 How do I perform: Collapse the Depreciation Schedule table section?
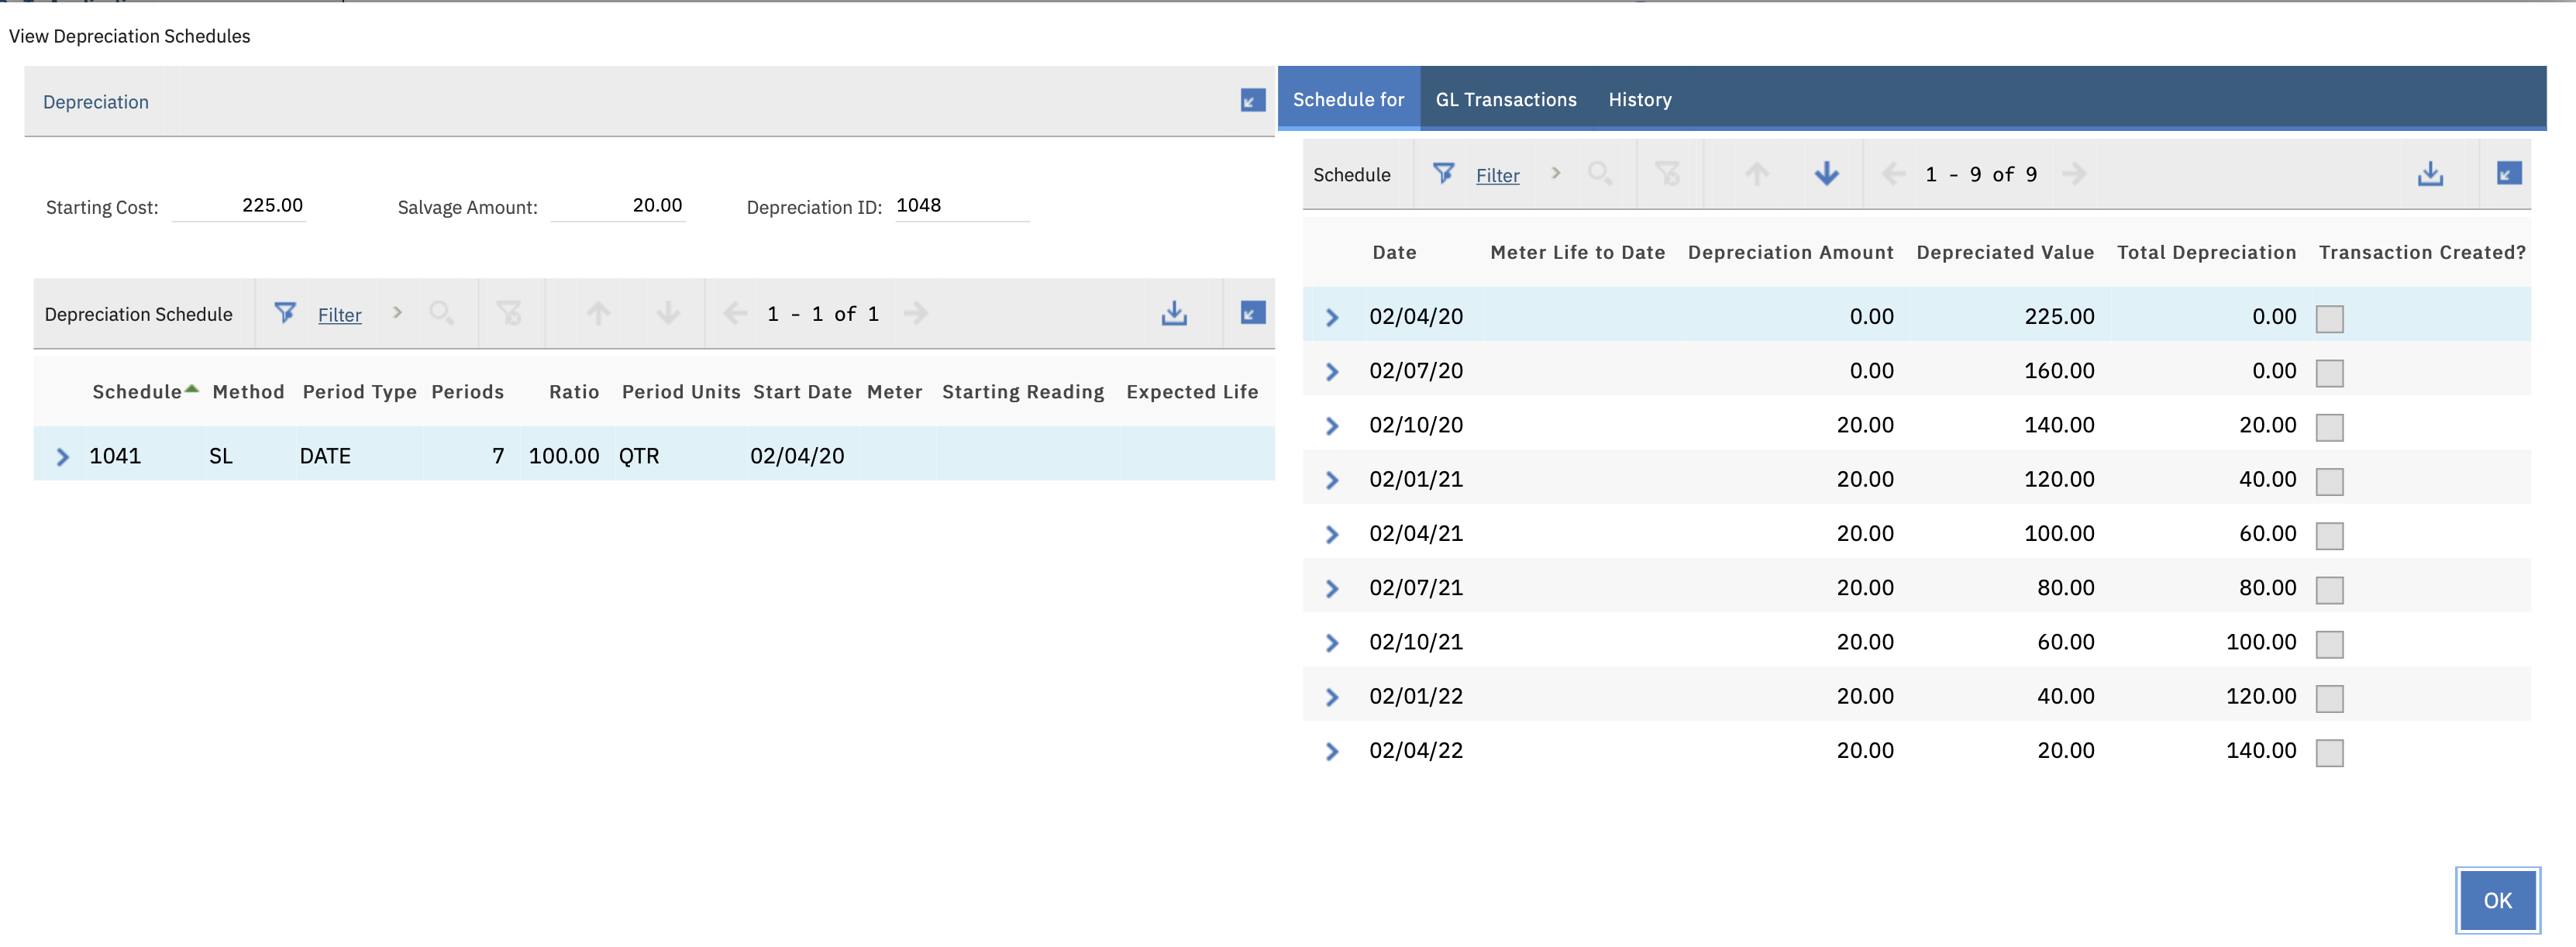pos(1252,314)
